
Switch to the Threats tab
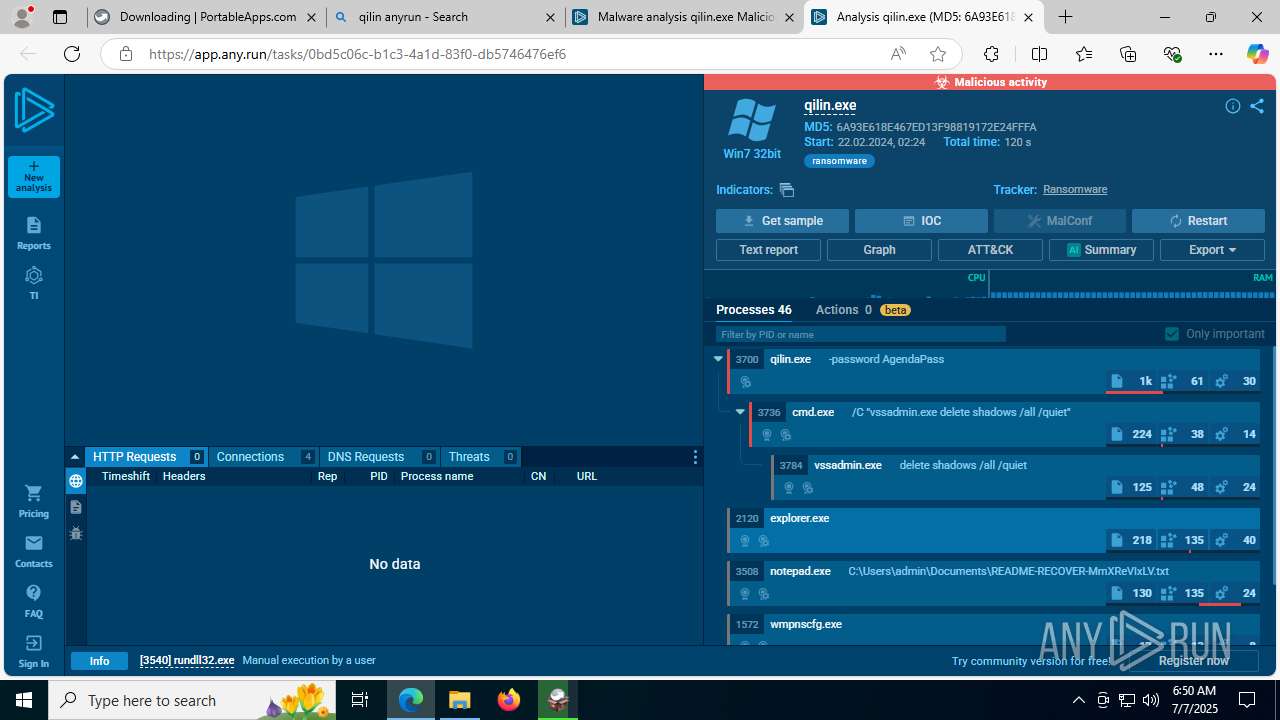[x=480, y=457]
